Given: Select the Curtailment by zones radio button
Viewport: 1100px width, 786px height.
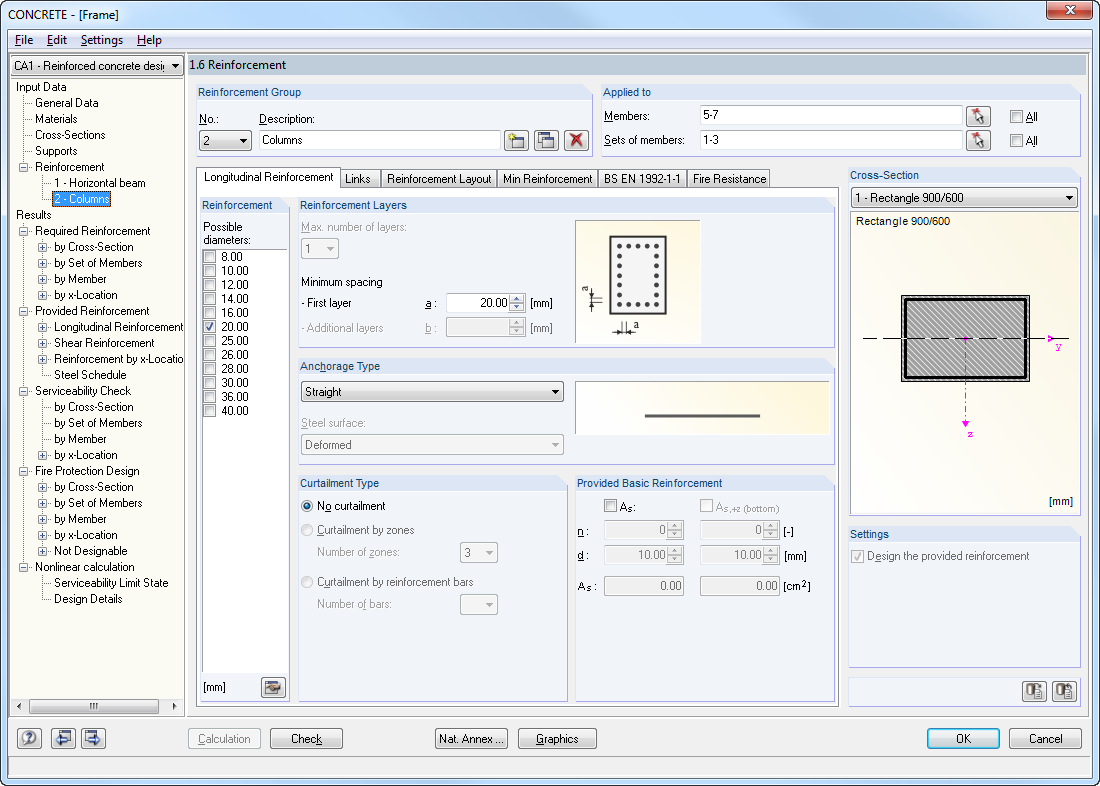Looking at the screenshot, I should [x=307, y=529].
